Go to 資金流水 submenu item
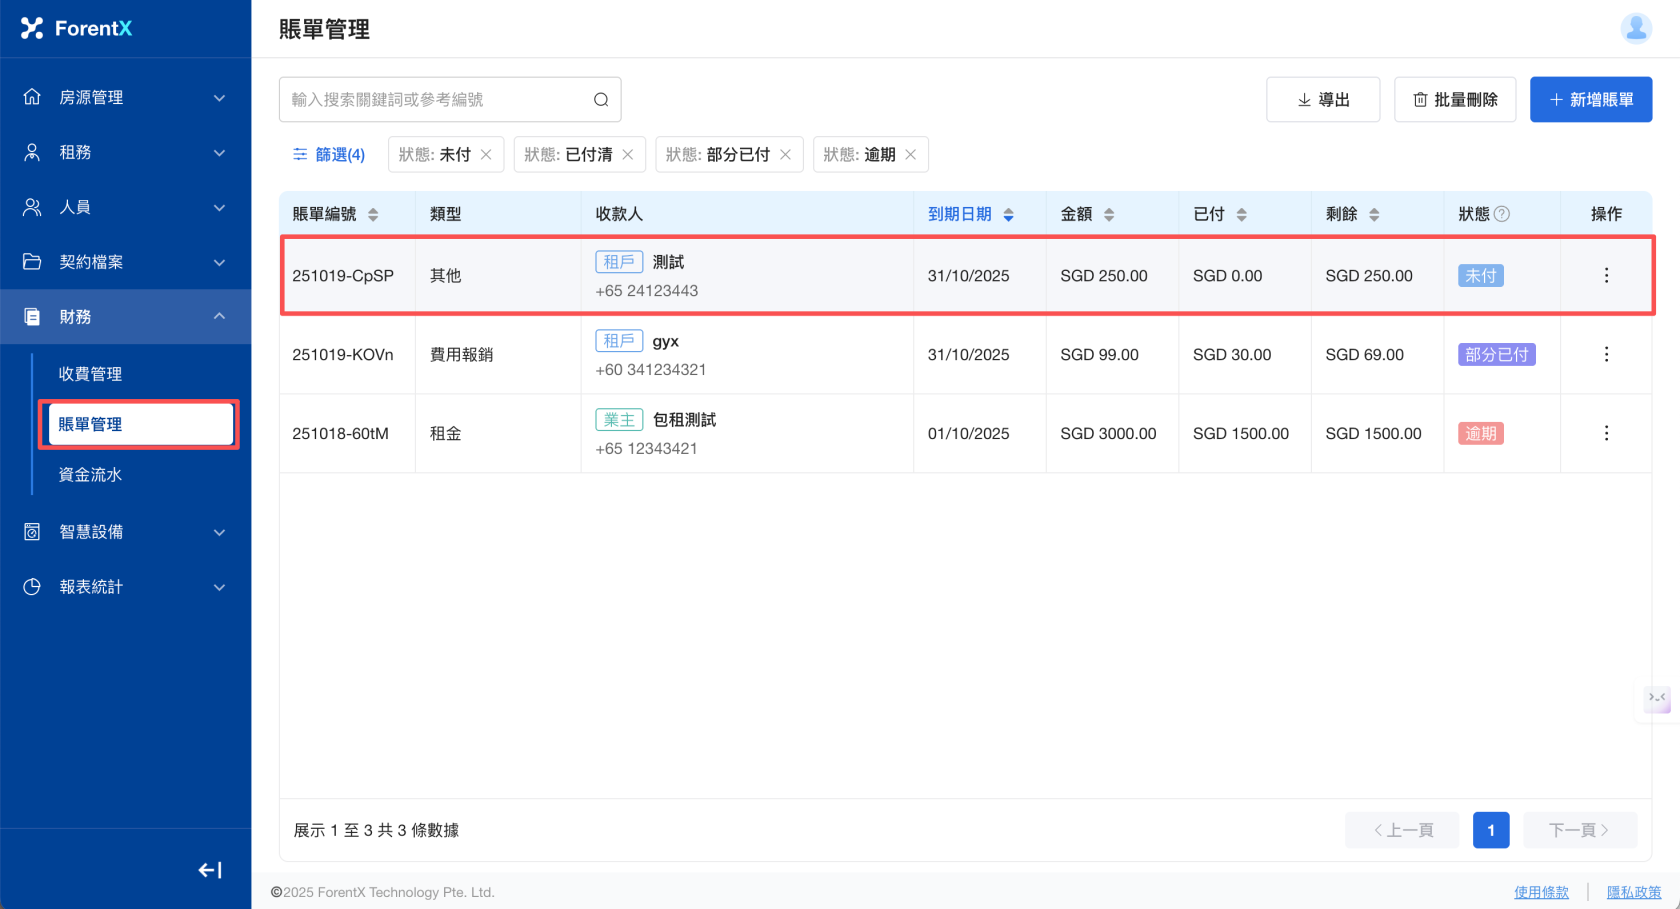This screenshot has width=1680, height=909. (x=91, y=475)
